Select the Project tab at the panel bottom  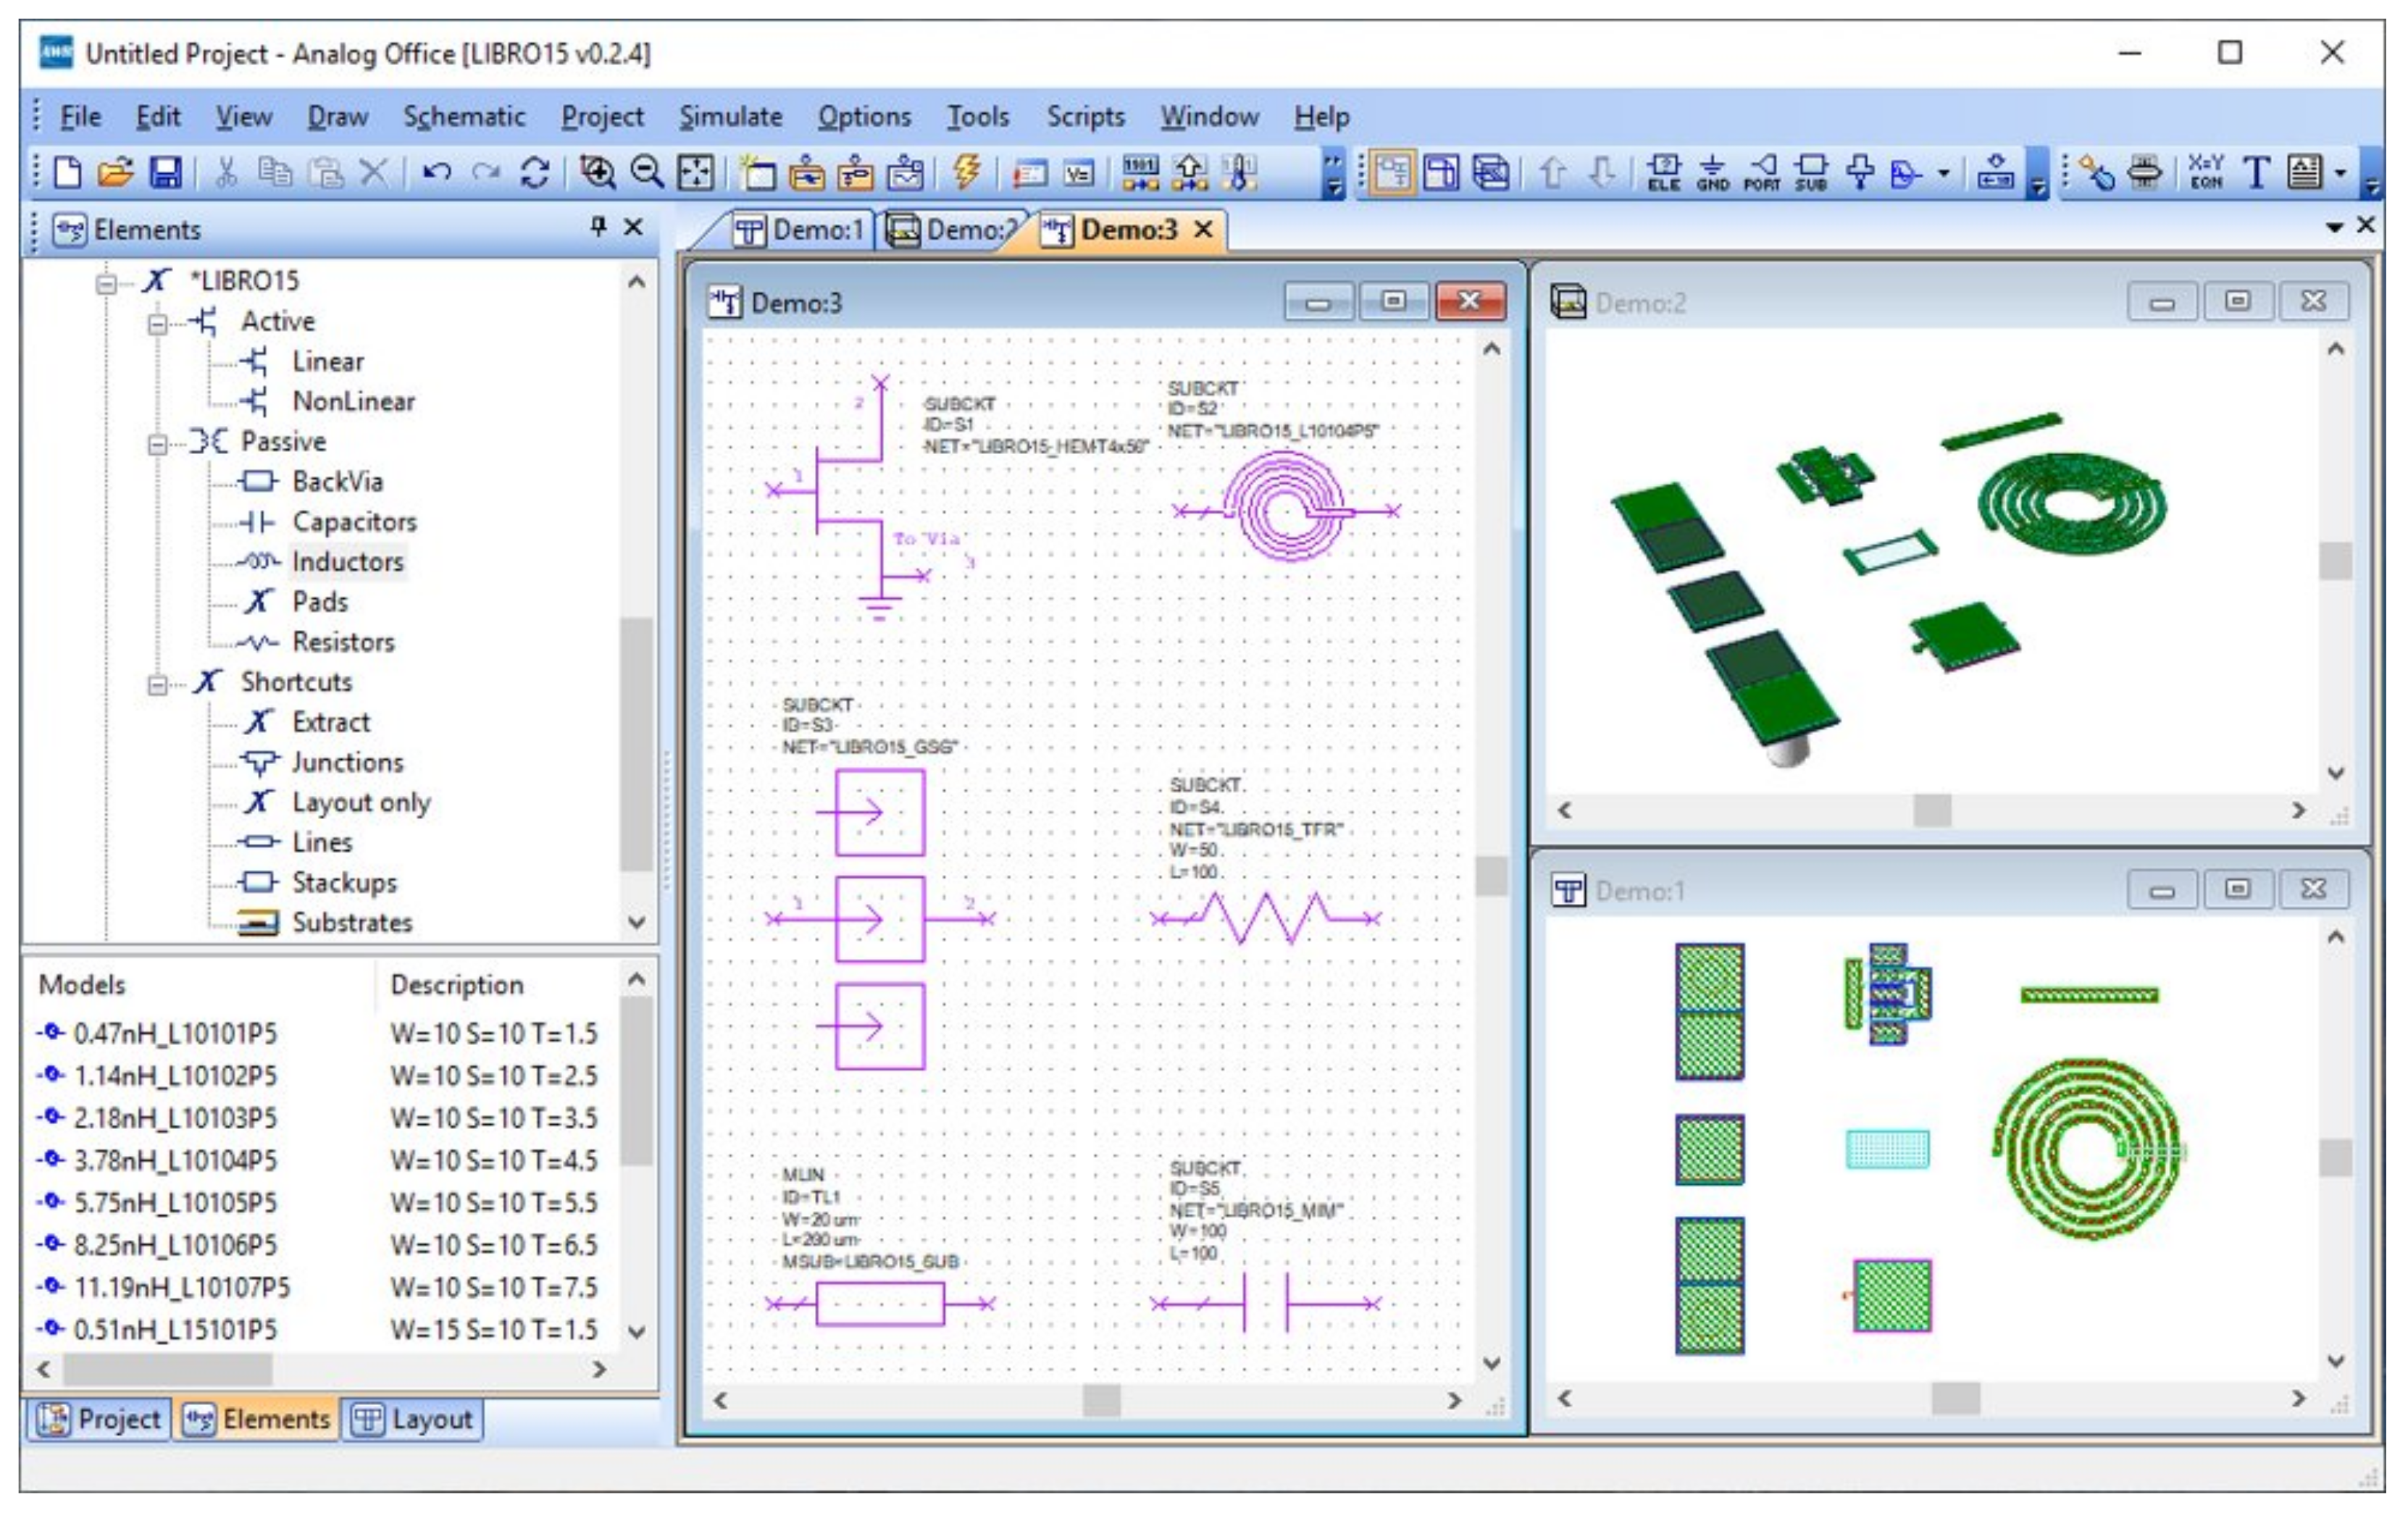coord(99,1419)
